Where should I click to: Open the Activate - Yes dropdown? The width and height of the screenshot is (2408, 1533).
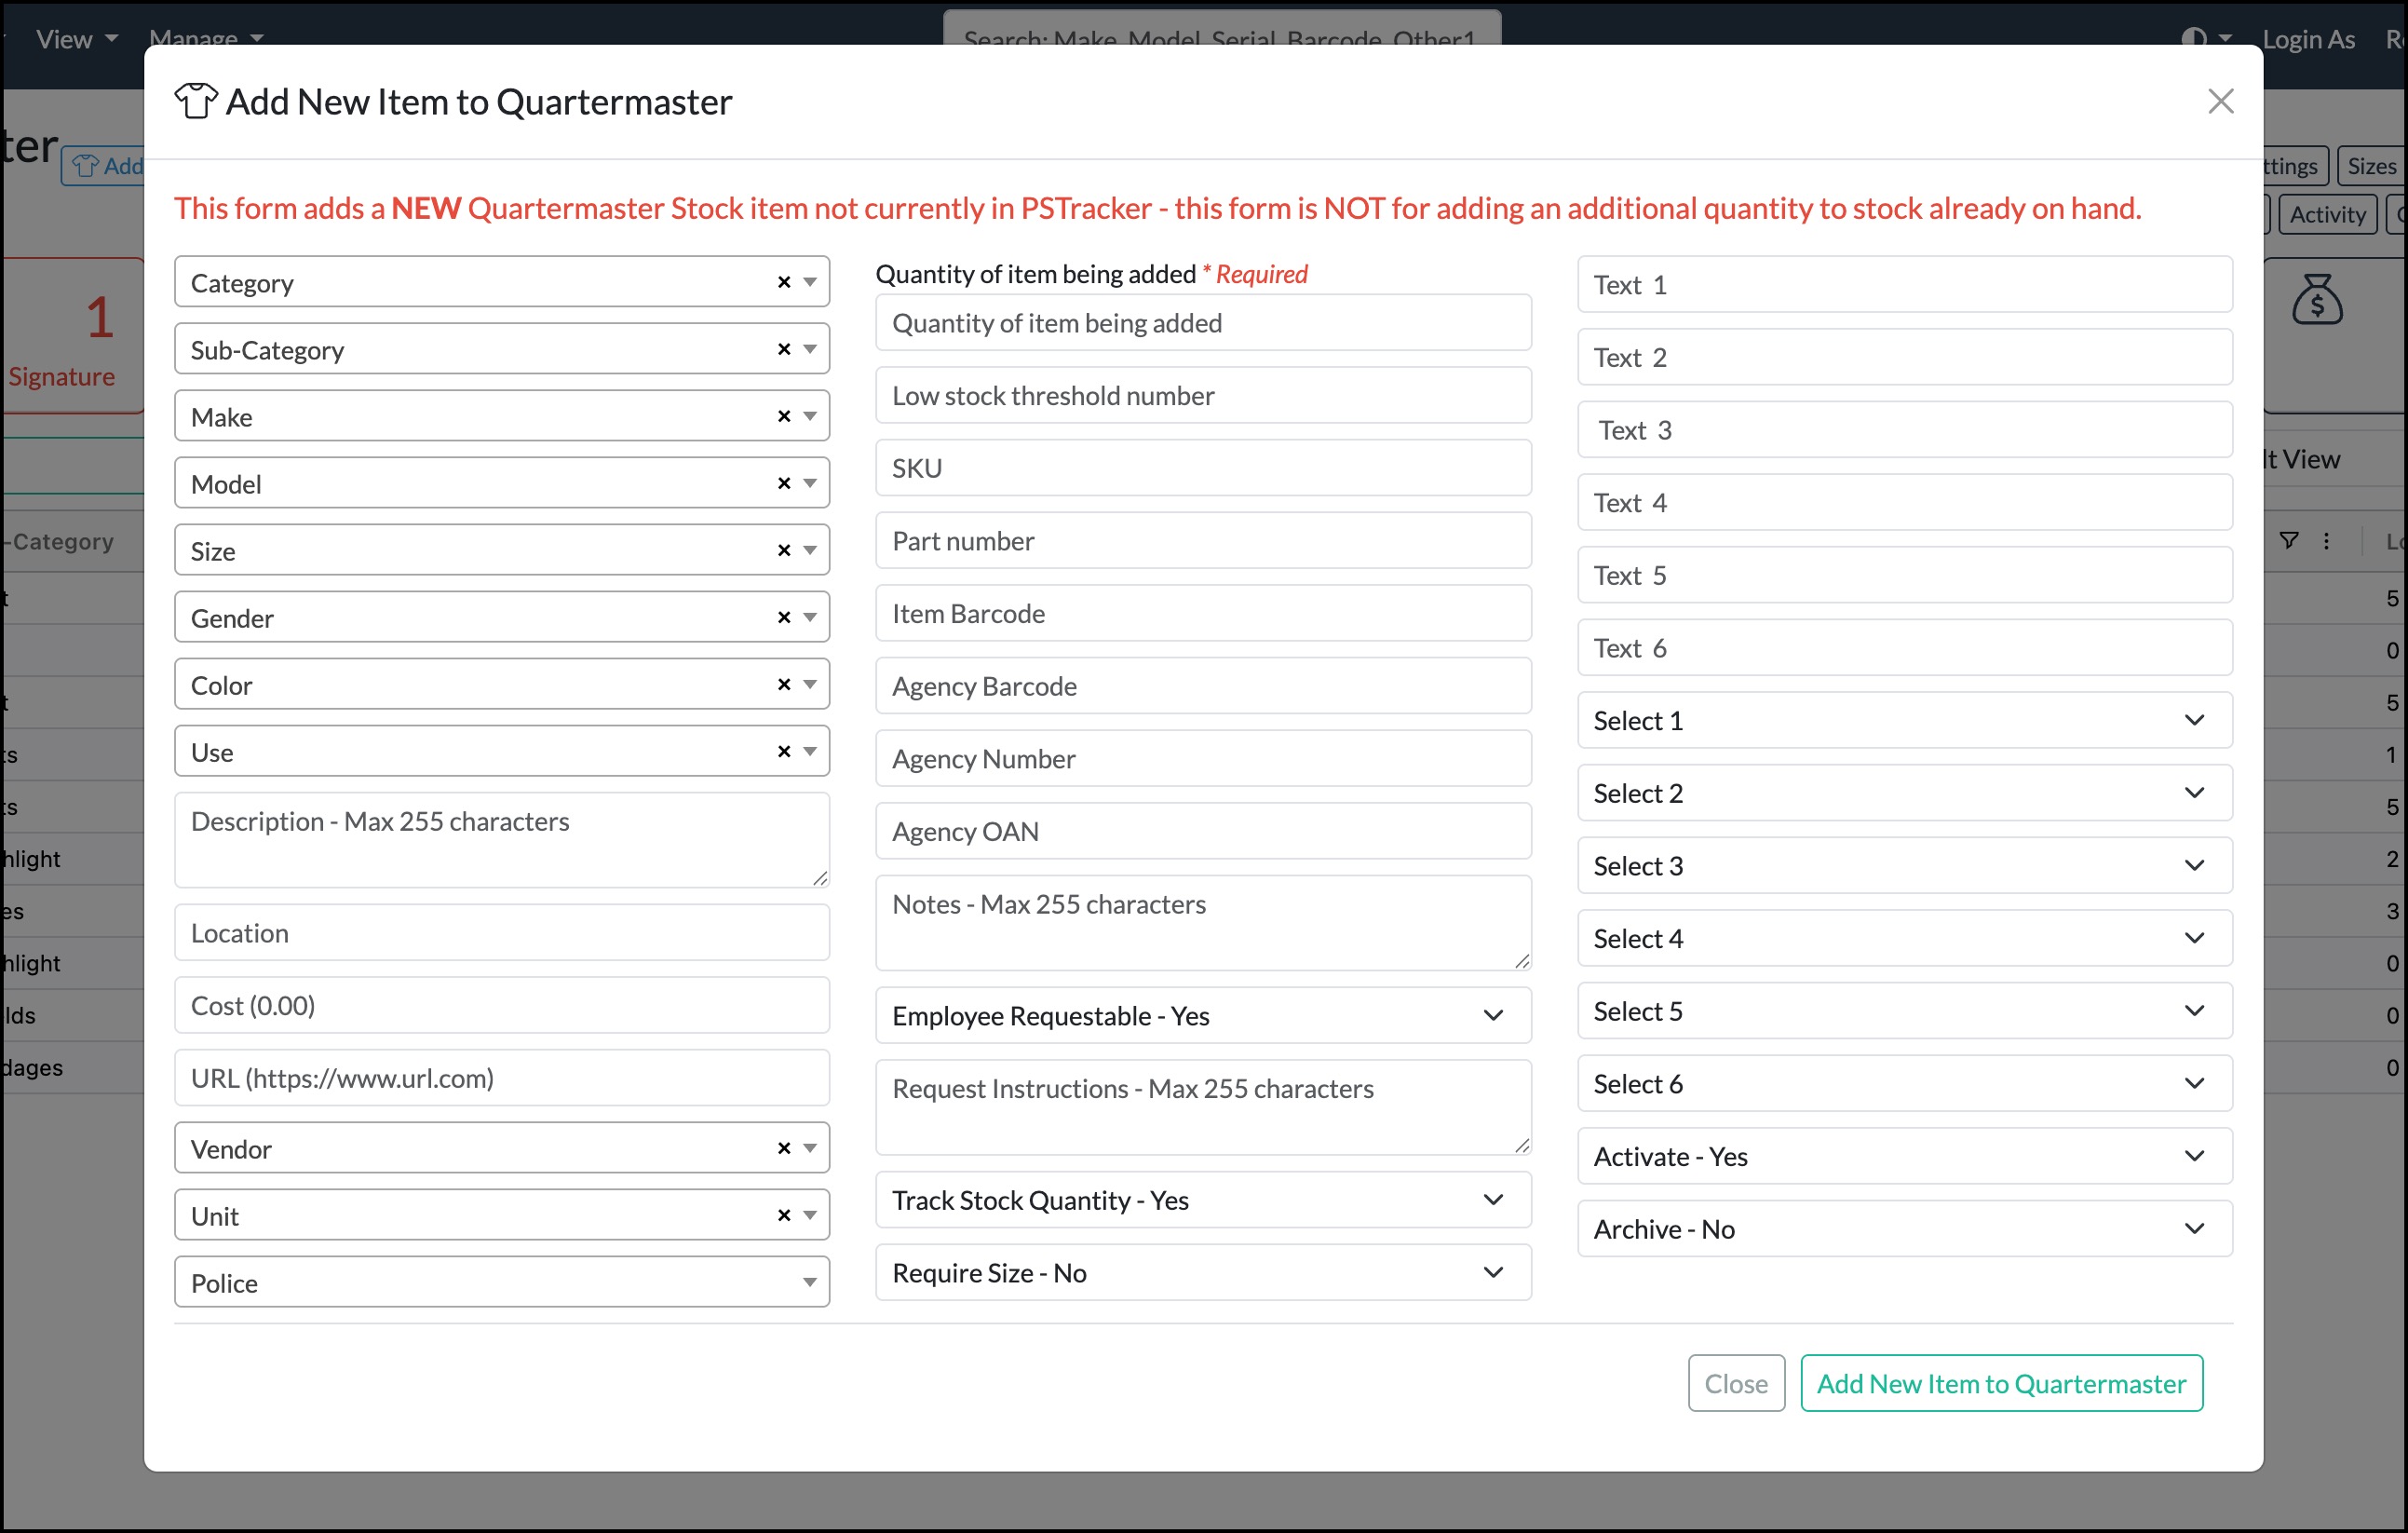[x=1904, y=1157]
